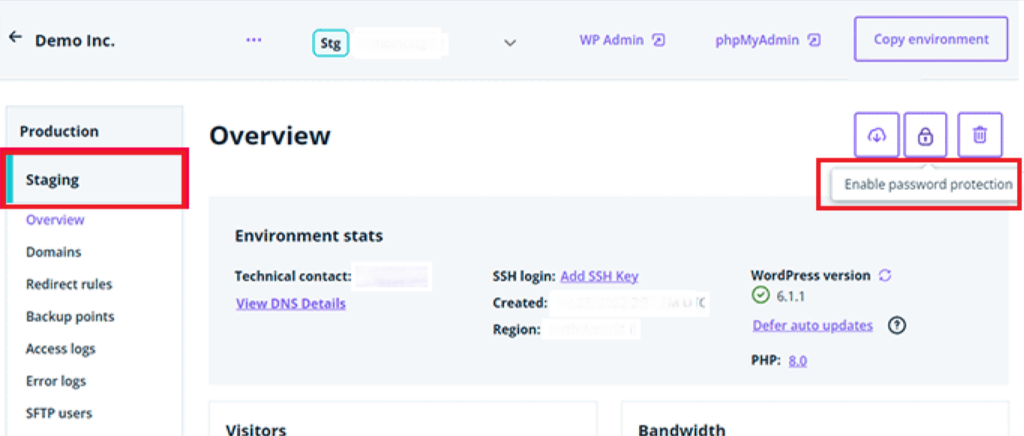Open the Domains sidebar item
1024x436 pixels.
[x=54, y=252]
